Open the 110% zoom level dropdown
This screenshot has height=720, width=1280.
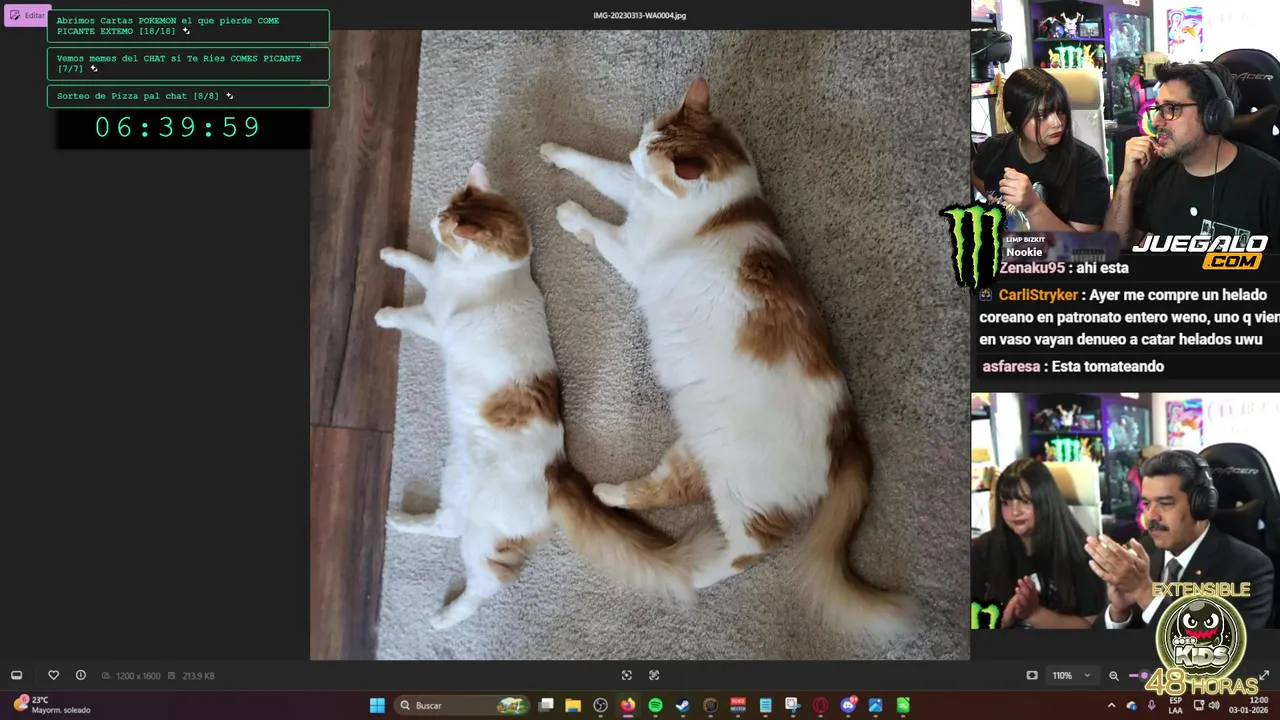tap(1073, 675)
